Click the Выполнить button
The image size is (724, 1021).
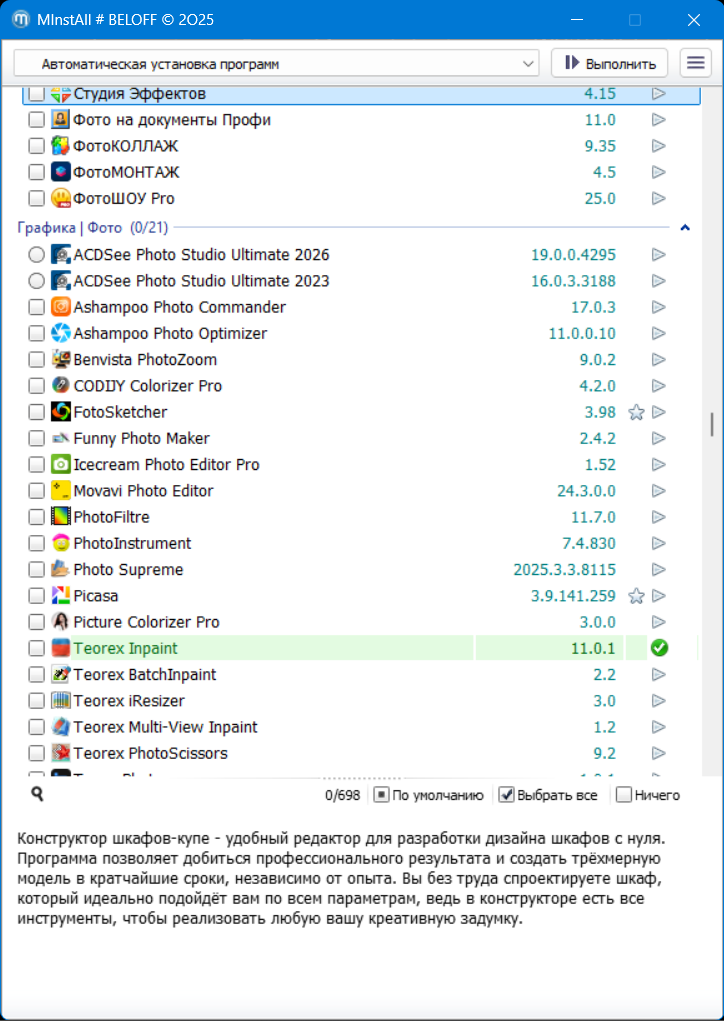coord(609,63)
